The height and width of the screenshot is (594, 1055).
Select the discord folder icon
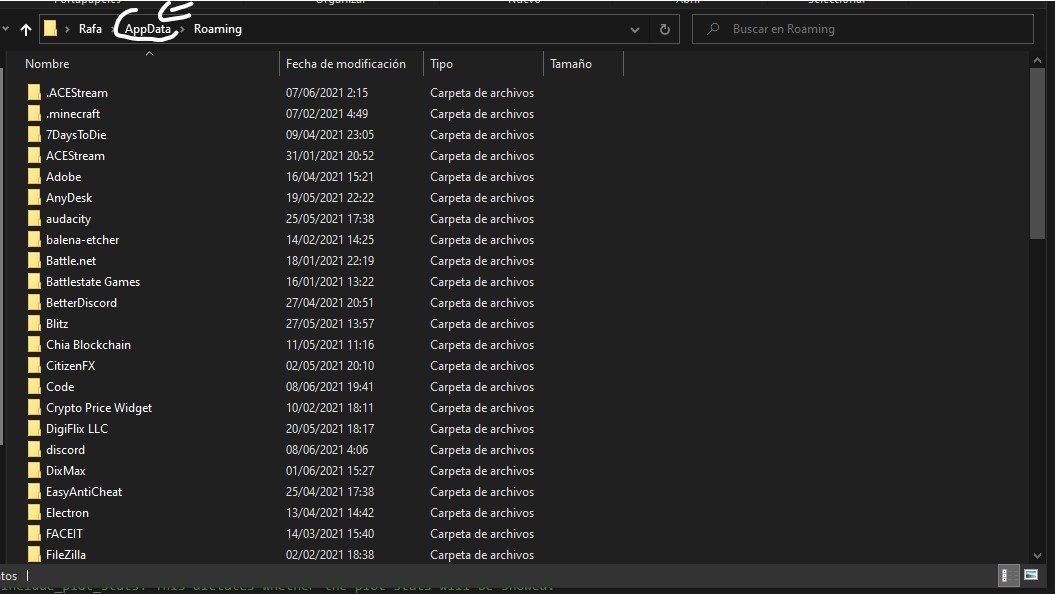coord(34,449)
